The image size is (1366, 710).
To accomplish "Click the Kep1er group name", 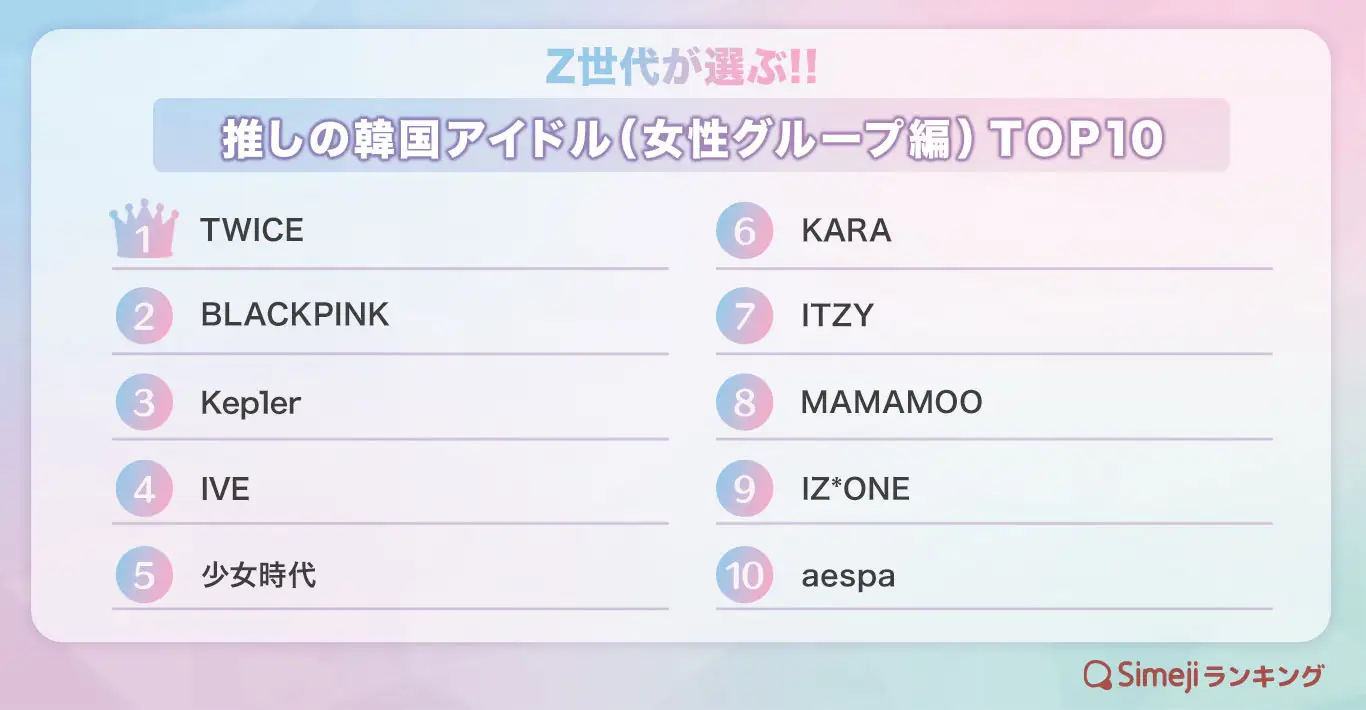I will point(251,403).
